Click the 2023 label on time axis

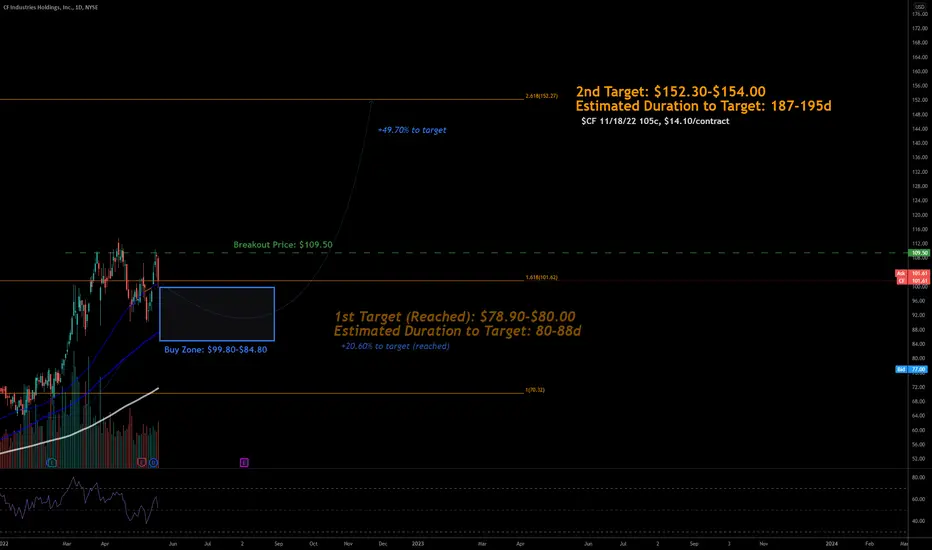(418, 543)
